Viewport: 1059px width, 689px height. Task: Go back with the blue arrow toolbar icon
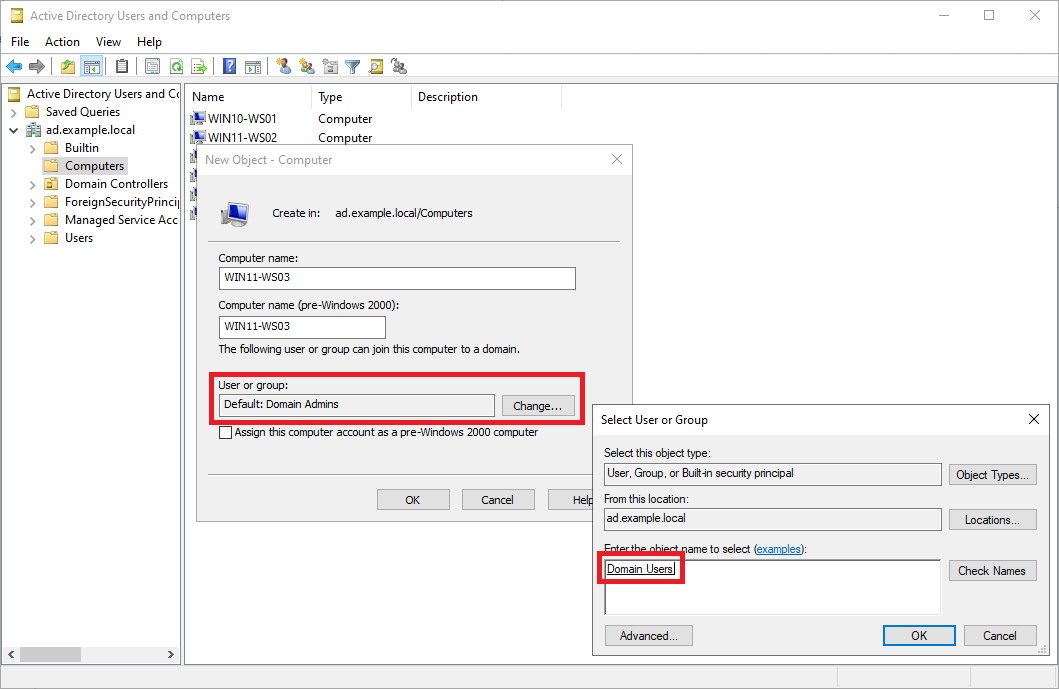point(14,66)
